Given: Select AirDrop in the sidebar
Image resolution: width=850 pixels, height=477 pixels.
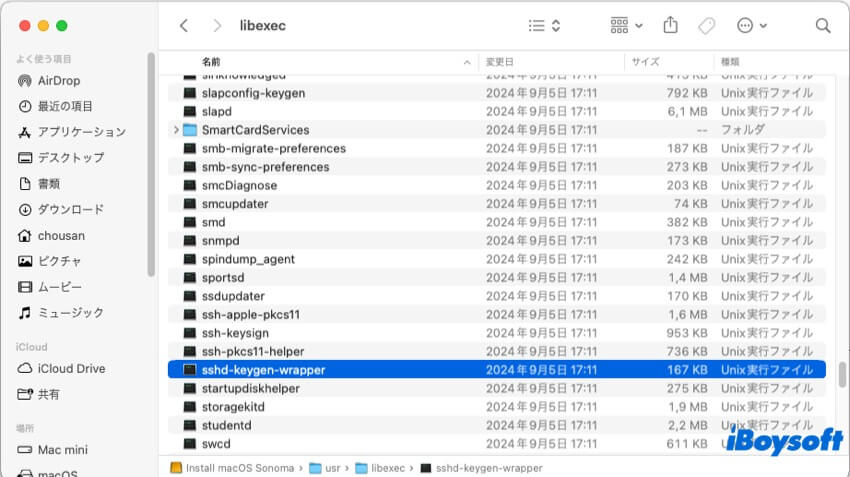Looking at the screenshot, I should (59, 80).
